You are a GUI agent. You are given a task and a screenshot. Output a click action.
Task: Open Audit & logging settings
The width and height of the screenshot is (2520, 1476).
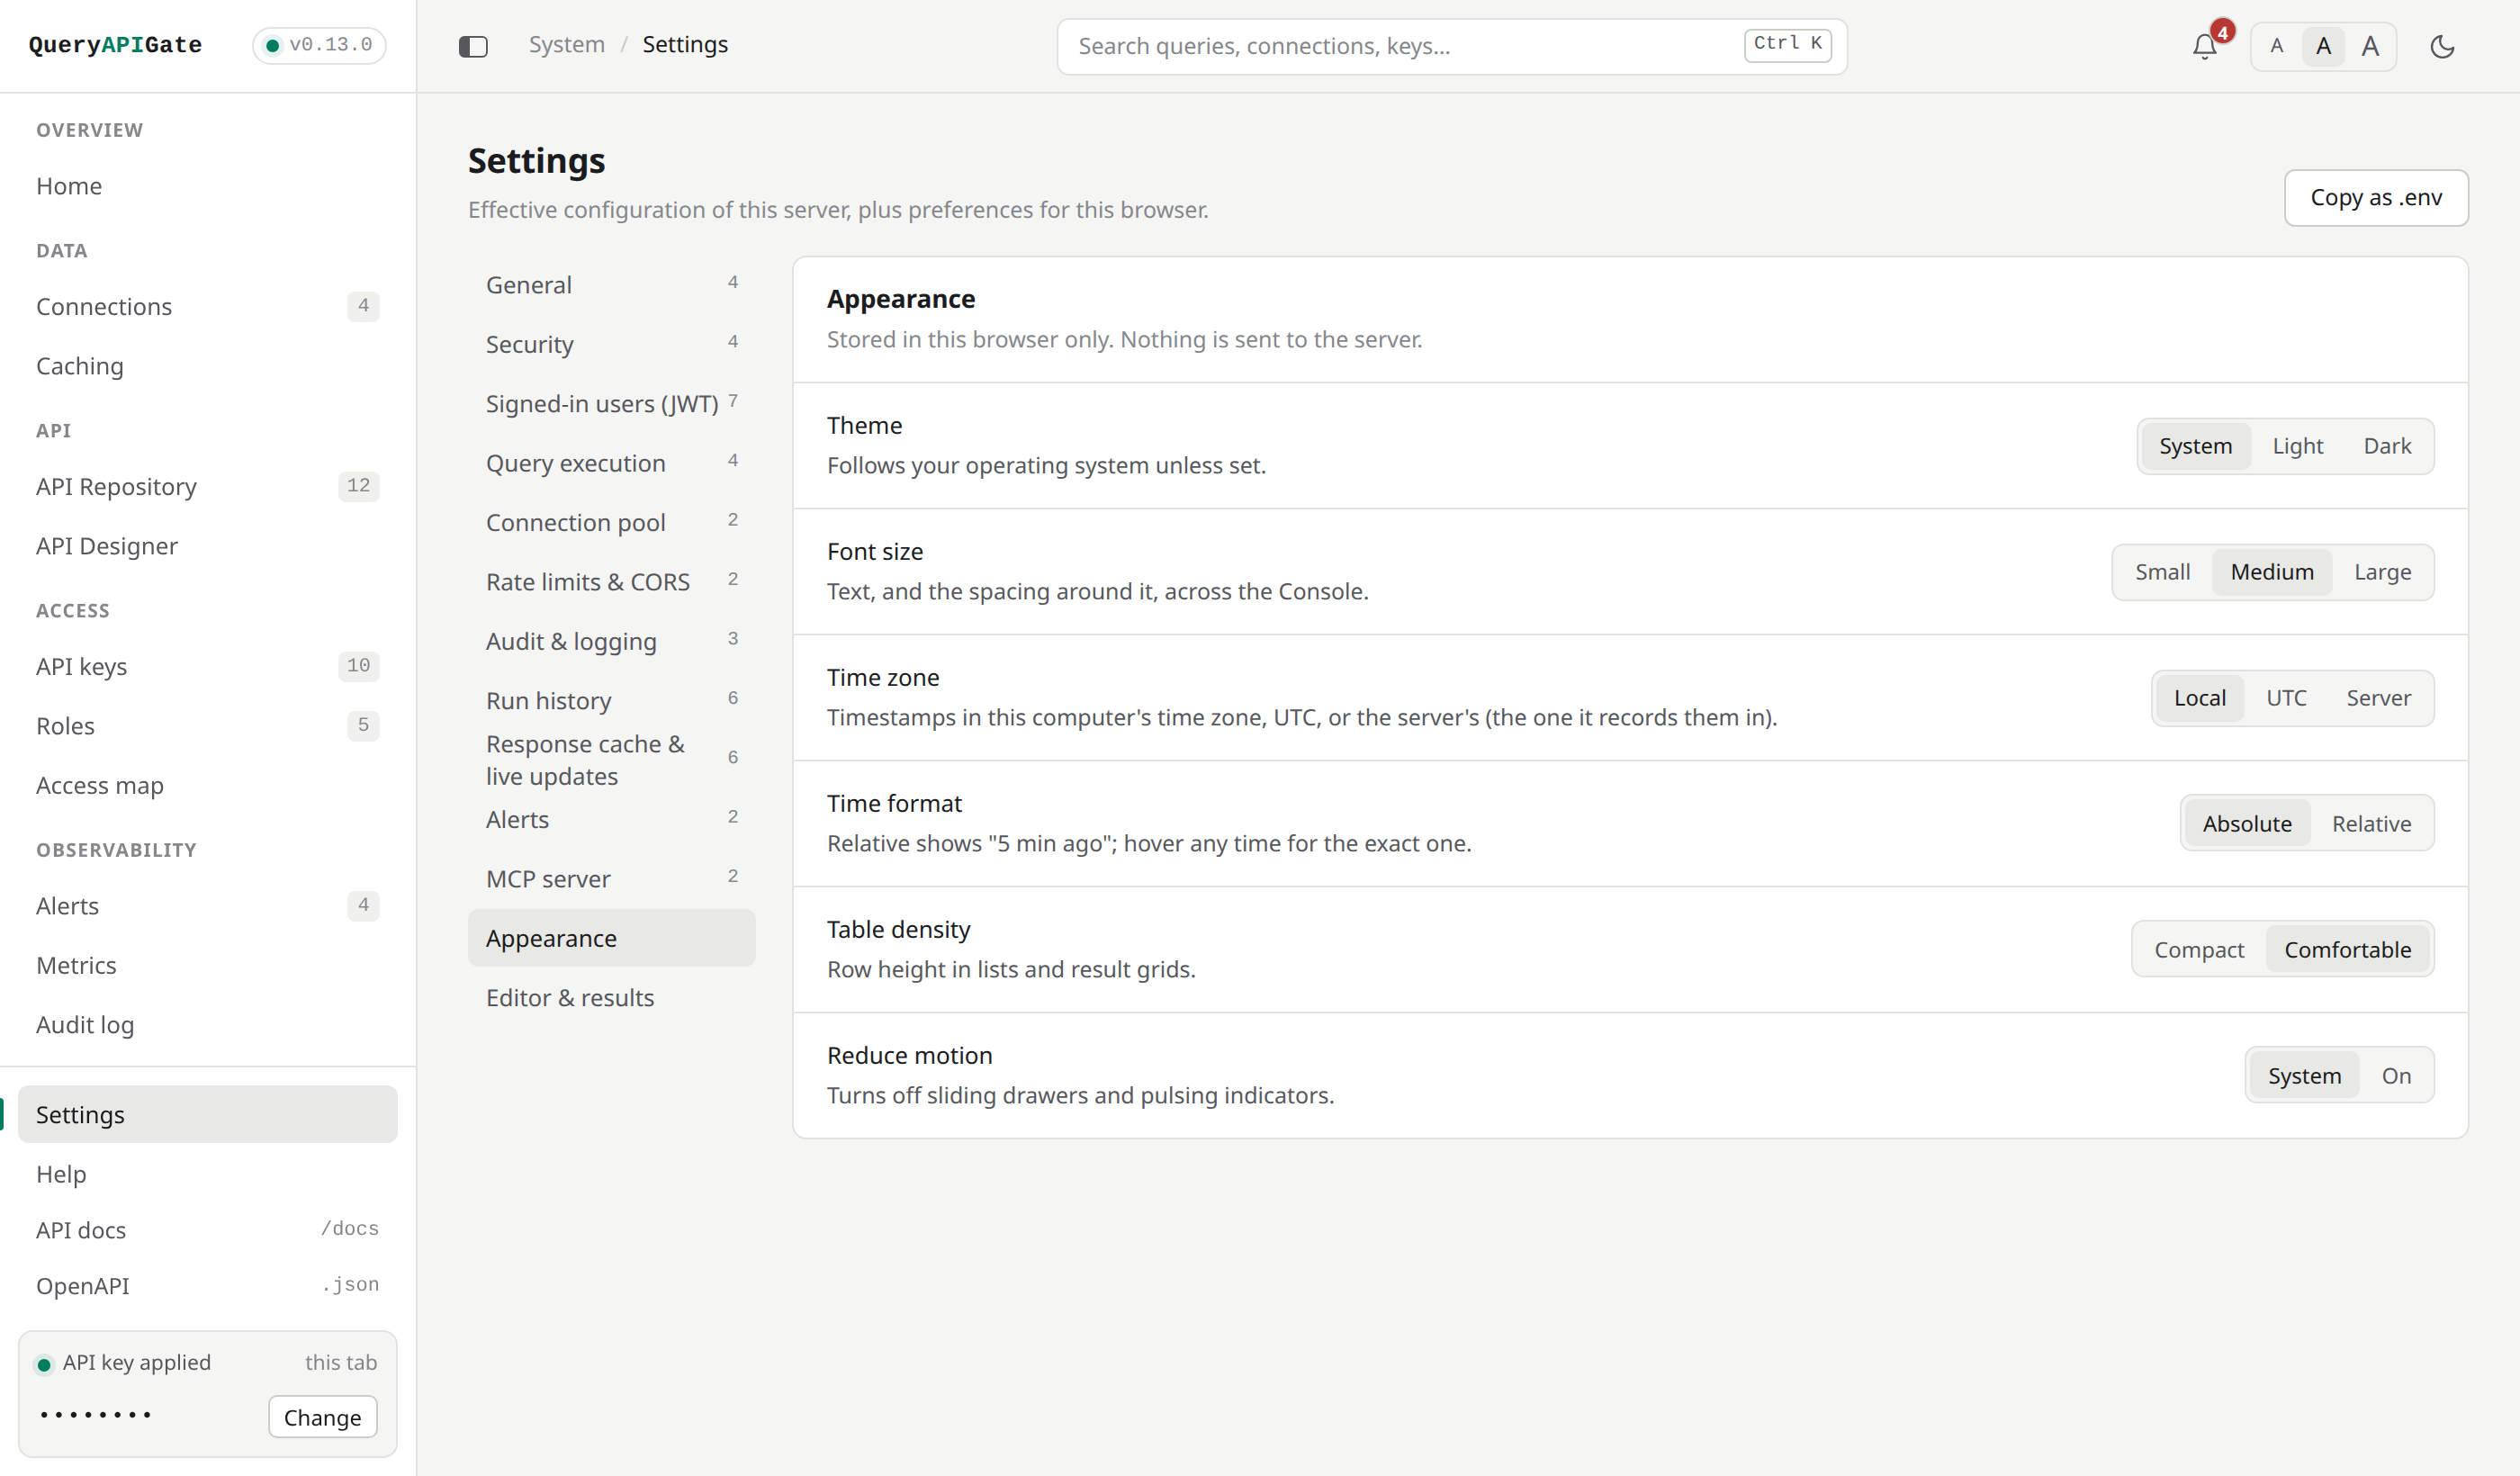click(x=611, y=641)
